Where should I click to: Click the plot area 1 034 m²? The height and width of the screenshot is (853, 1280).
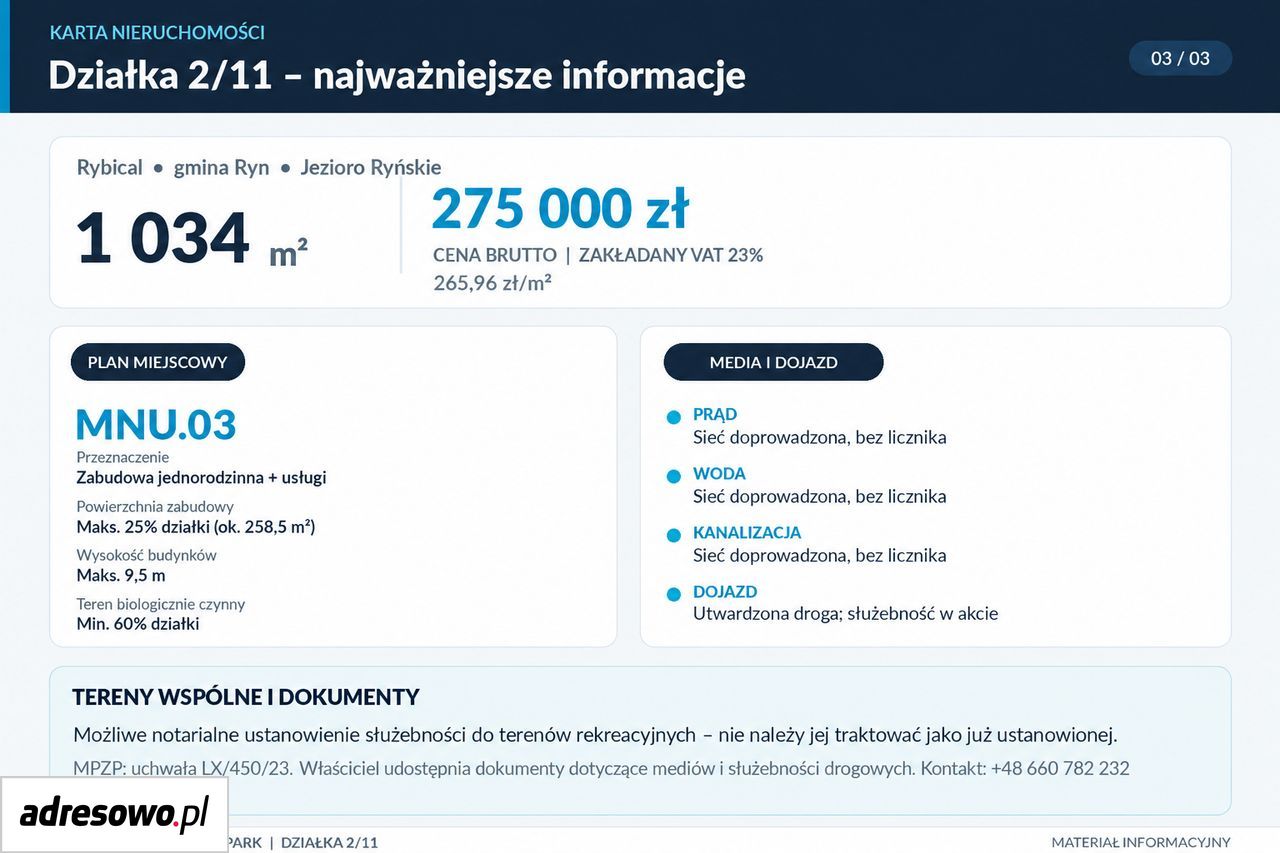(191, 240)
